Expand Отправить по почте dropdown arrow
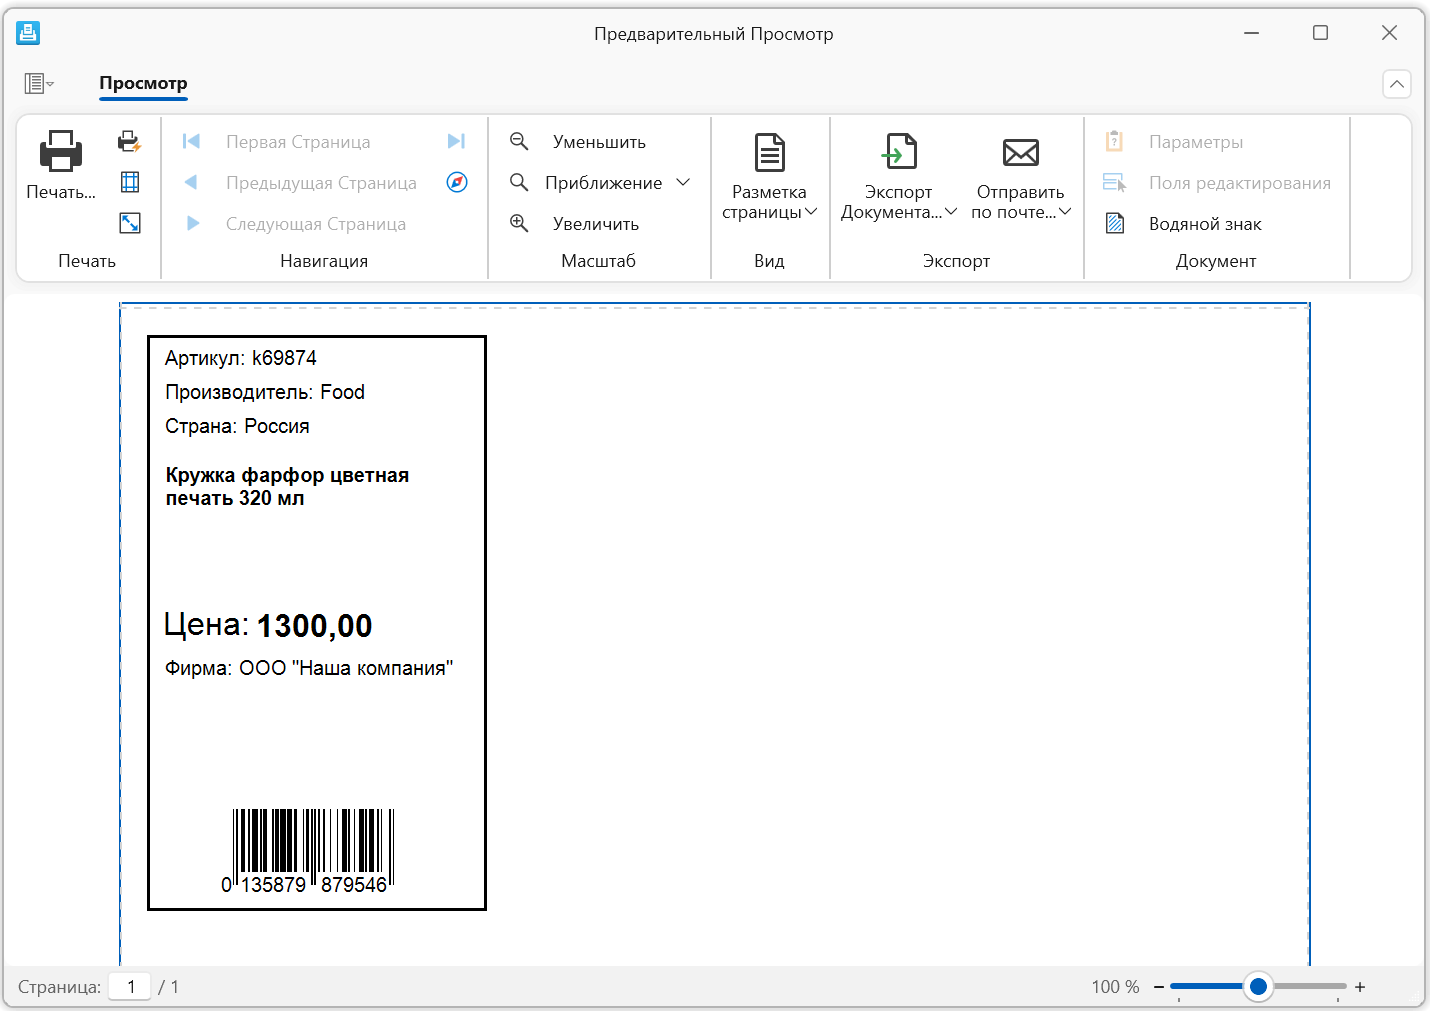 tap(1065, 212)
